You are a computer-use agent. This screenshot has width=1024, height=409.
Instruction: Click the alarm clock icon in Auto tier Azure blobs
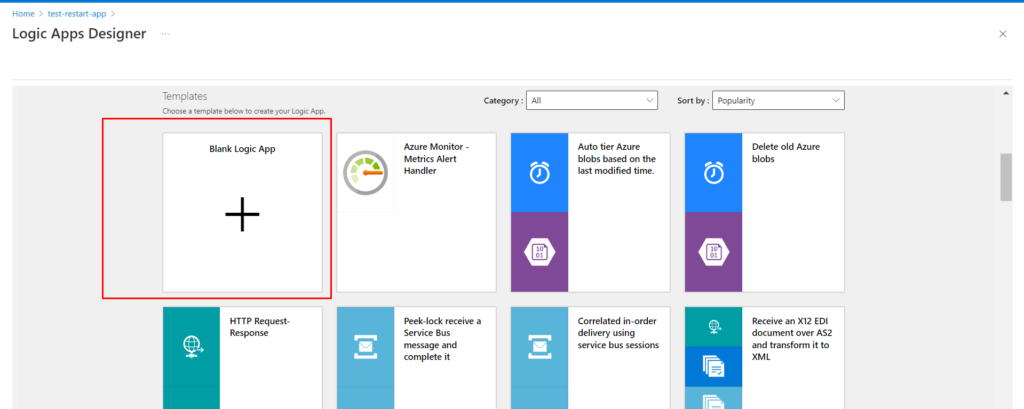point(539,172)
